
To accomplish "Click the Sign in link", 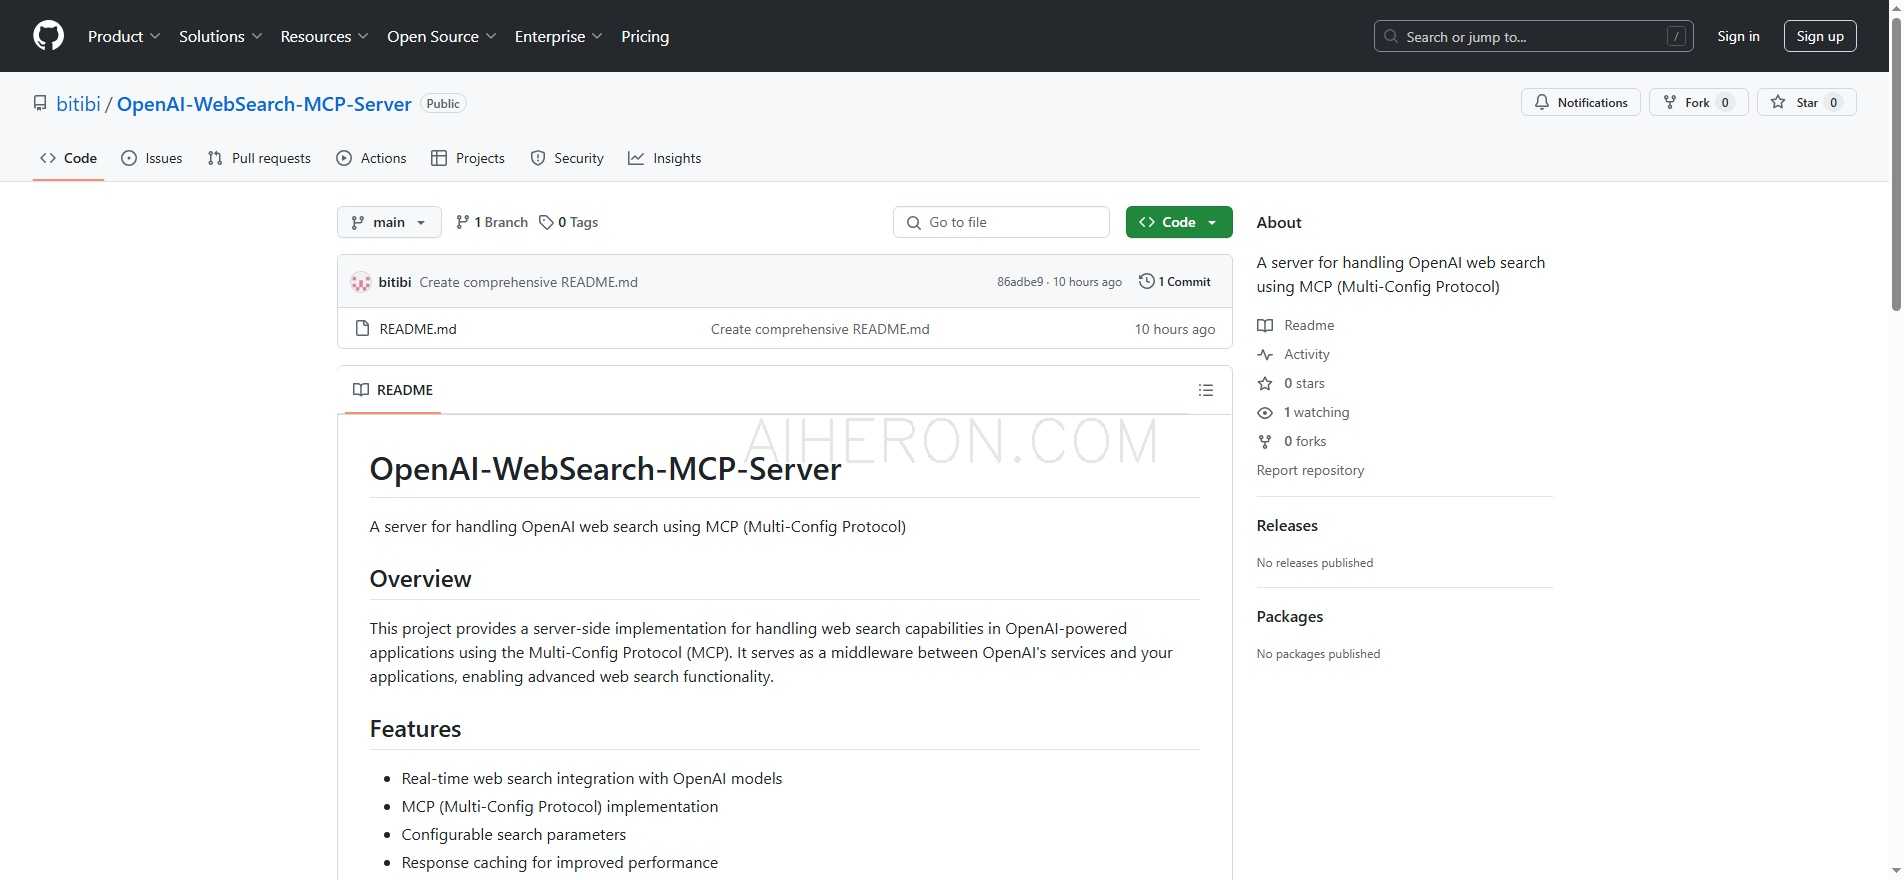I will click(x=1738, y=36).
